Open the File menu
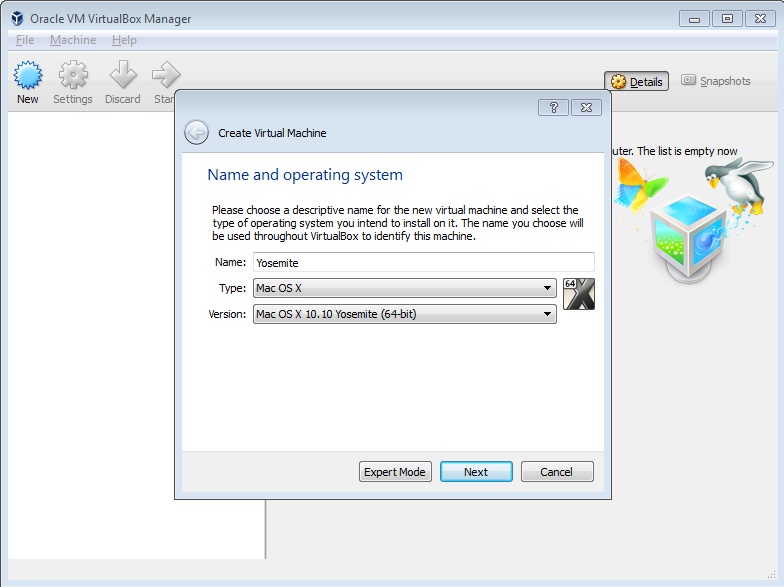This screenshot has height=587, width=784. point(25,40)
